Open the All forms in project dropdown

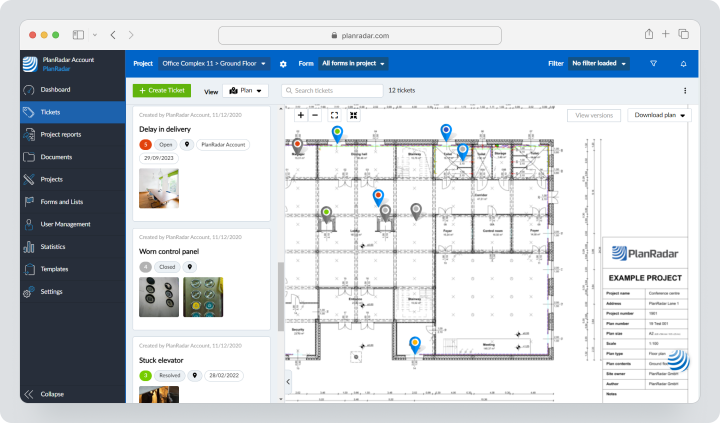(353, 63)
